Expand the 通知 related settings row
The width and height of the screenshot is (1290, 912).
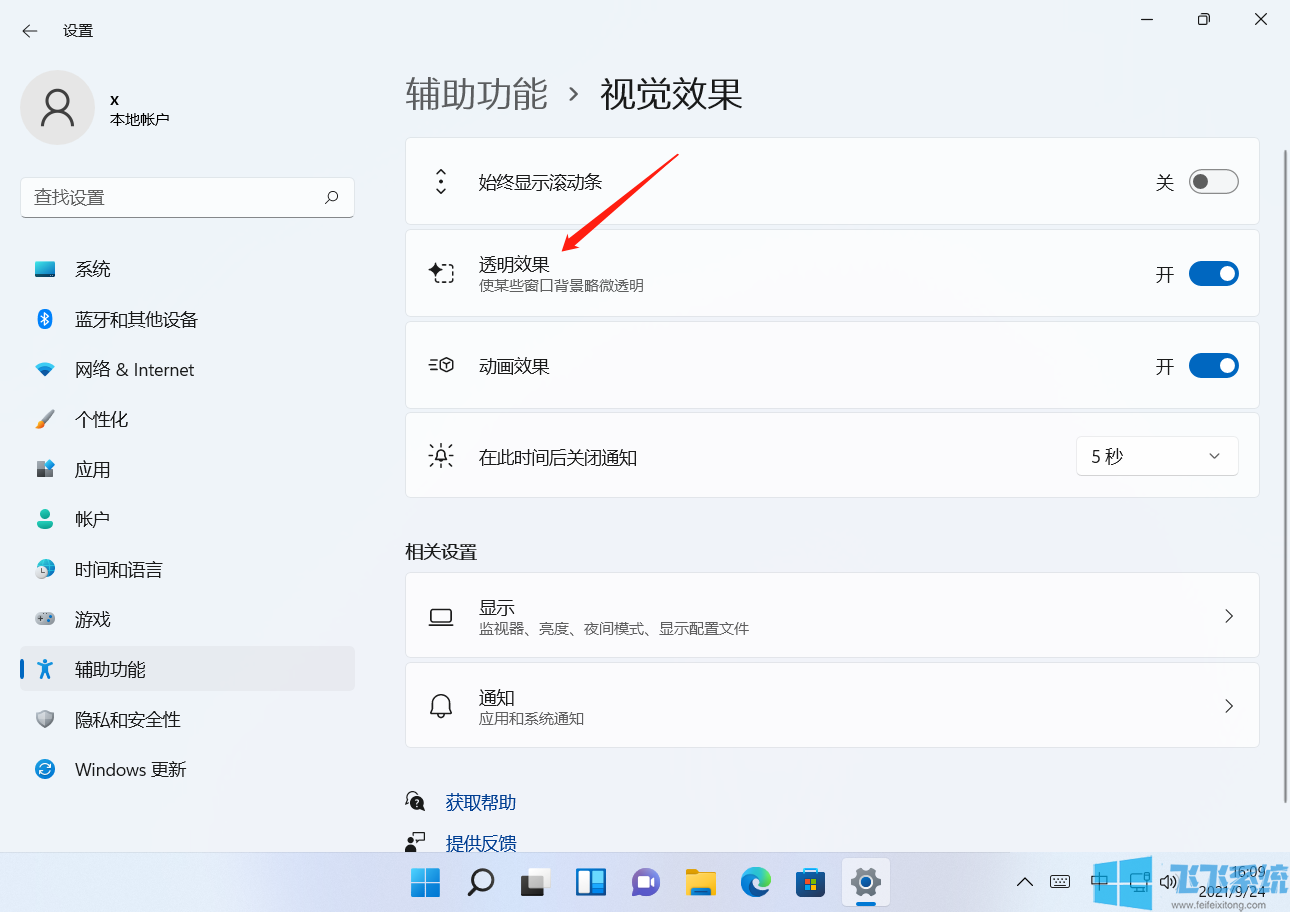pos(830,705)
